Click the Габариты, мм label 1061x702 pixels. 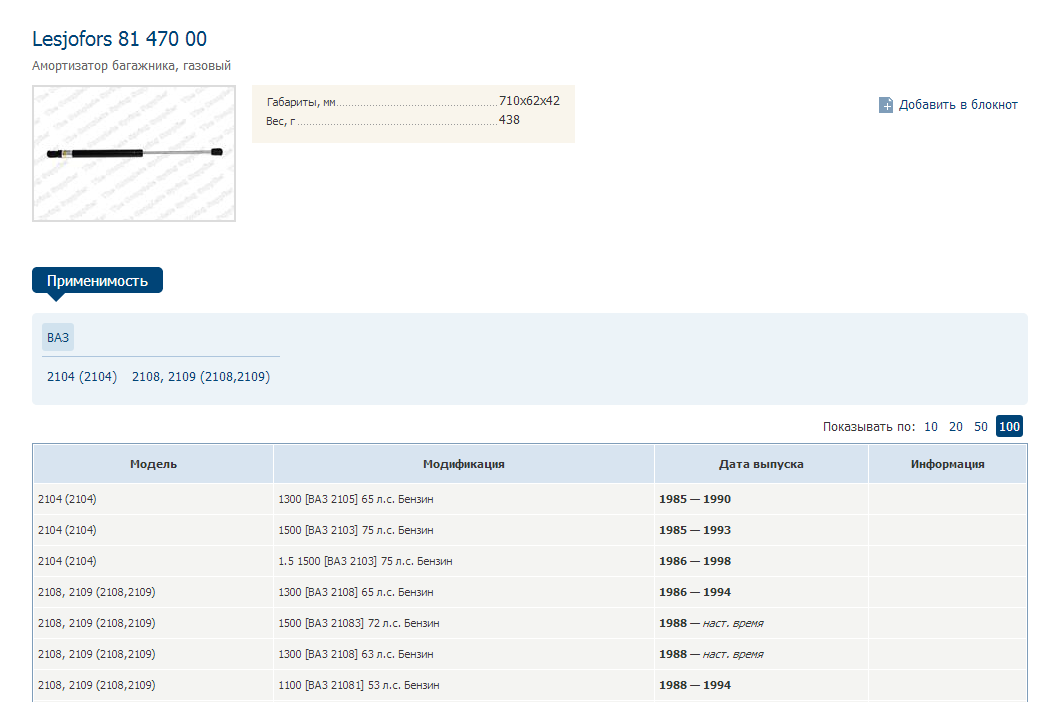point(301,102)
